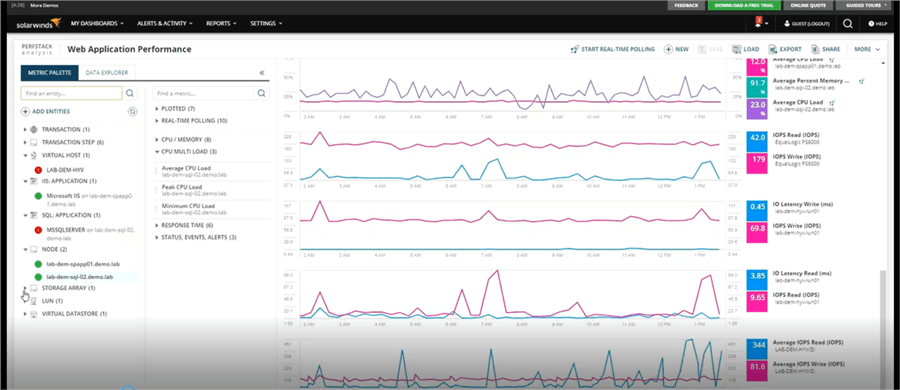Open Alerts & Activity menu
900x390 pixels.
[165, 24]
